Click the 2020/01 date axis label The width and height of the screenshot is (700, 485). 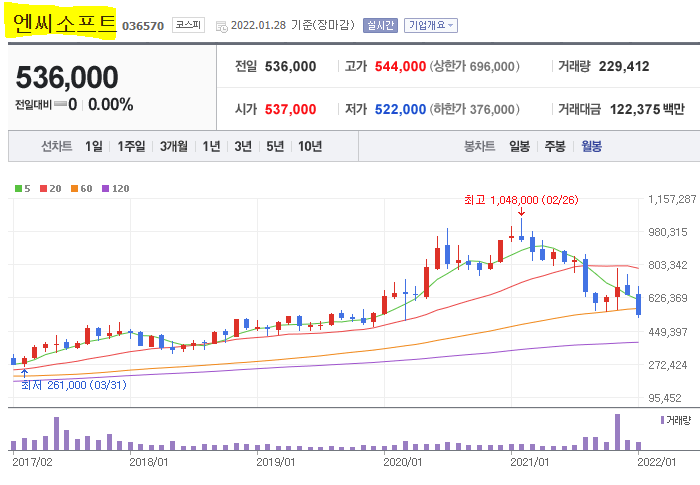coord(402,462)
